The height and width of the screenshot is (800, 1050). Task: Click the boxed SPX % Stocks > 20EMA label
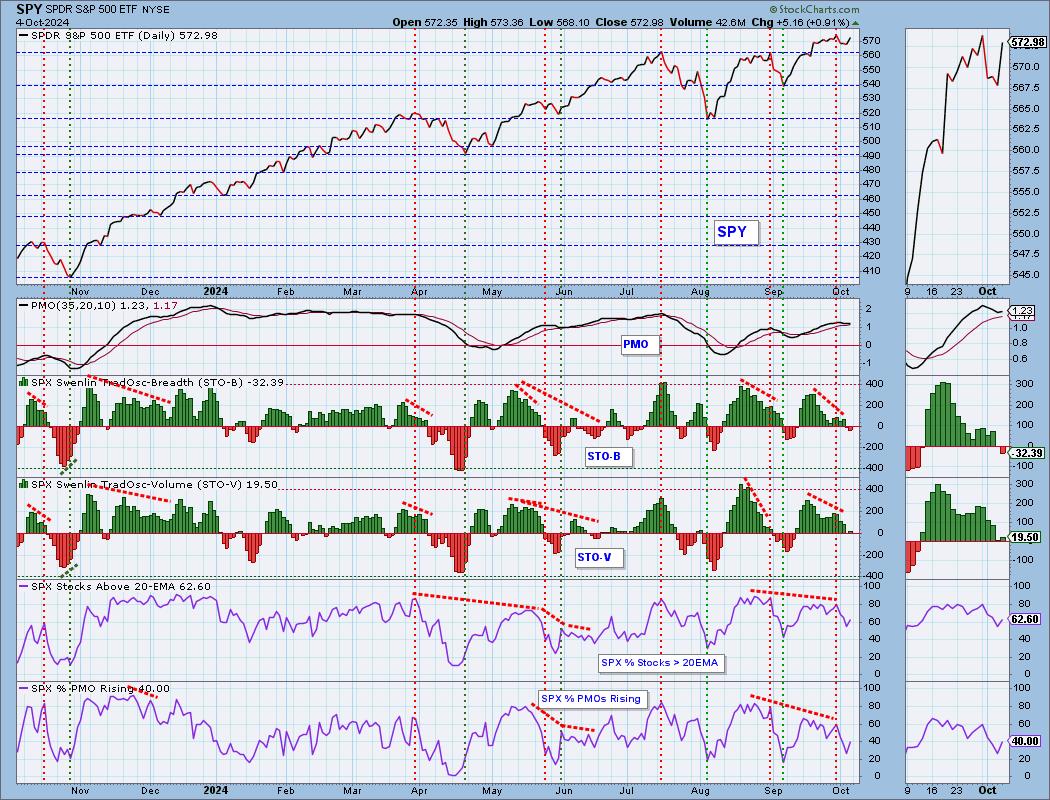coord(660,663)
